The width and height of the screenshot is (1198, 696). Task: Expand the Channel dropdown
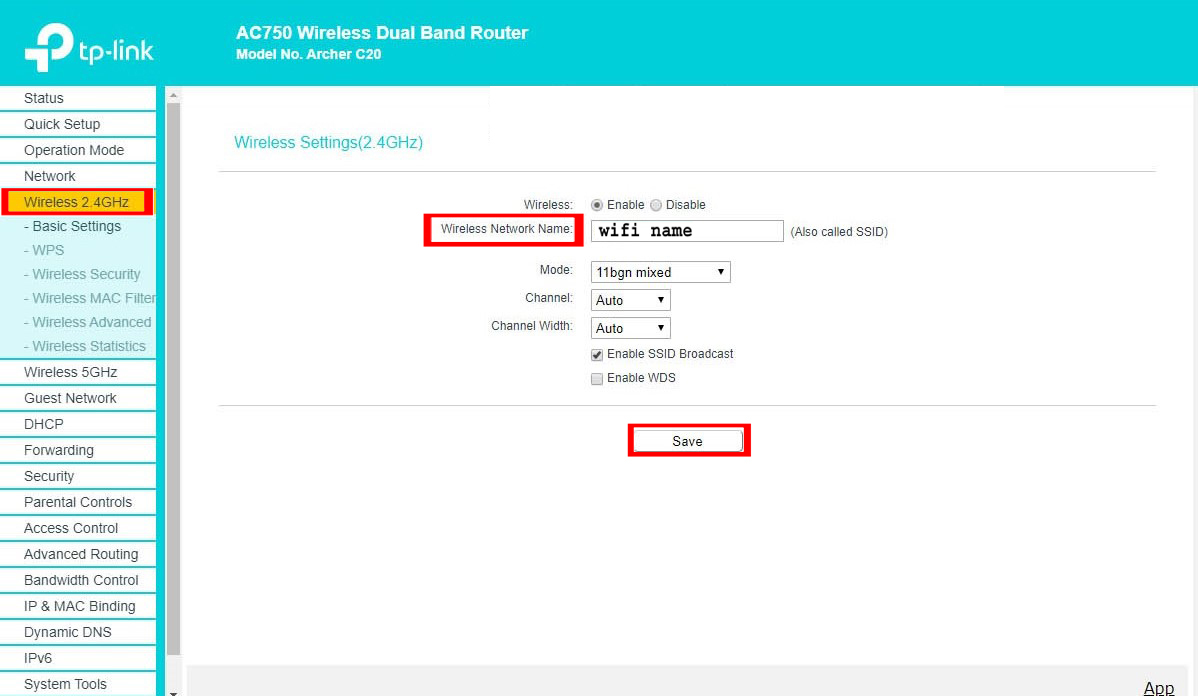630,300
